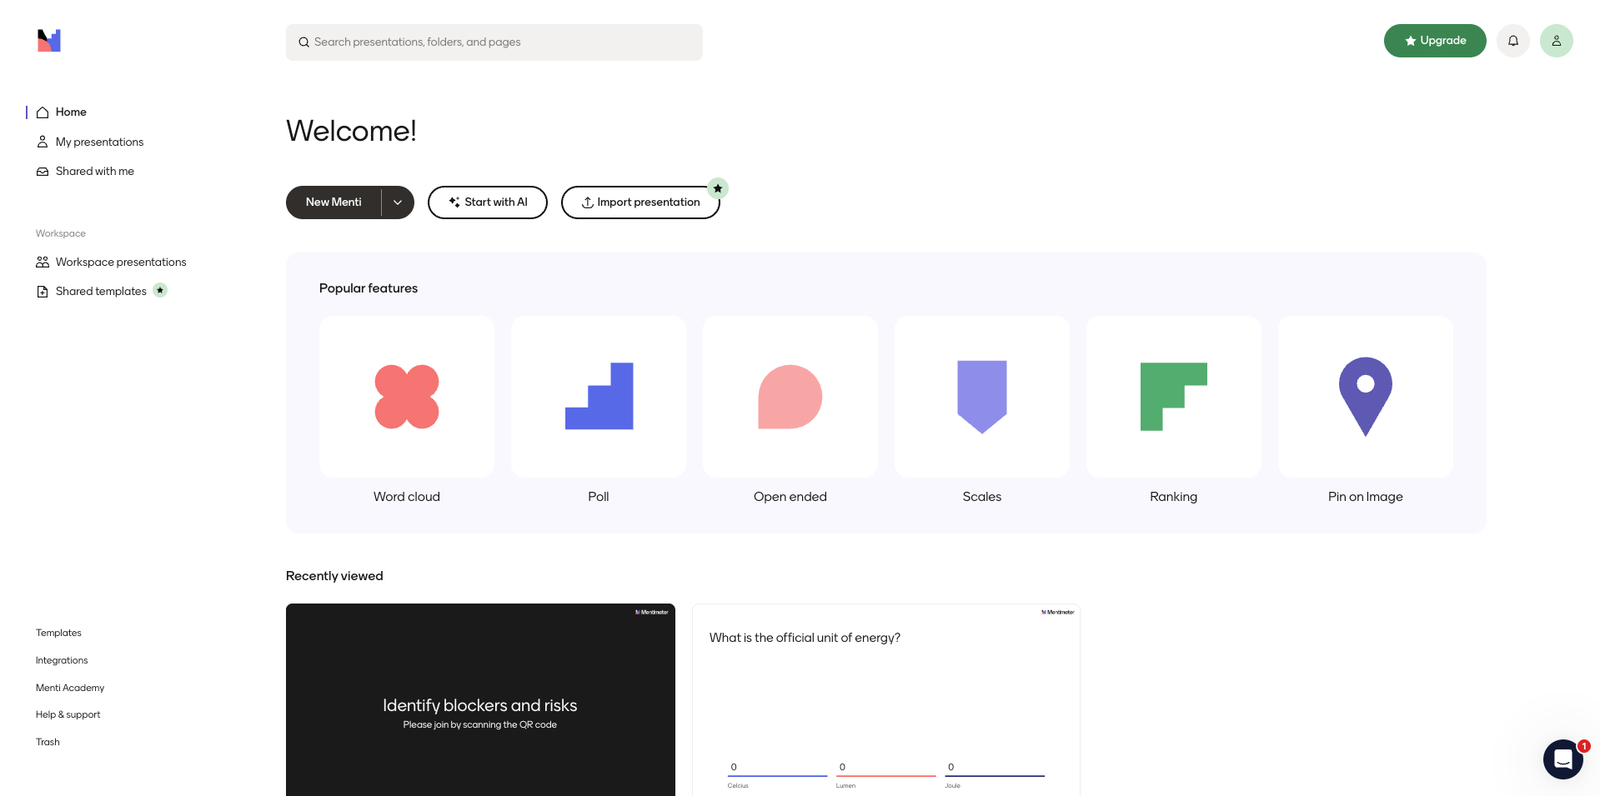Click the Start with AI button

pos(488,202)
